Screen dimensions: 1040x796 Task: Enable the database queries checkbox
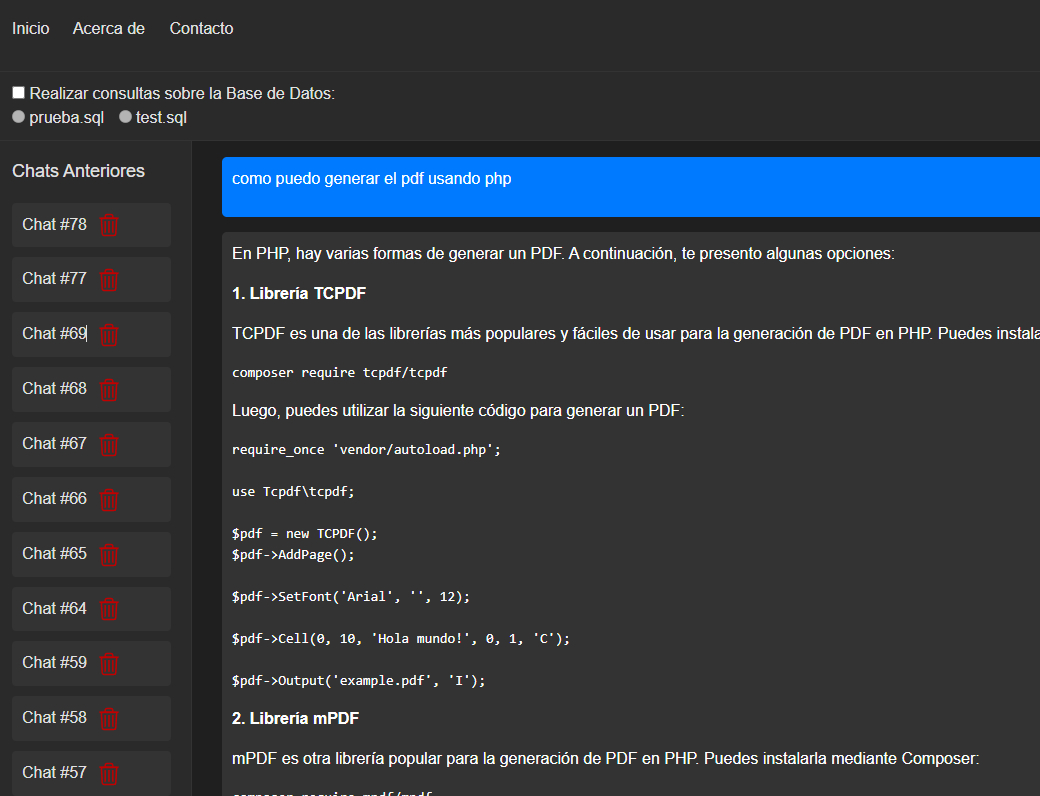coord(19,93)
